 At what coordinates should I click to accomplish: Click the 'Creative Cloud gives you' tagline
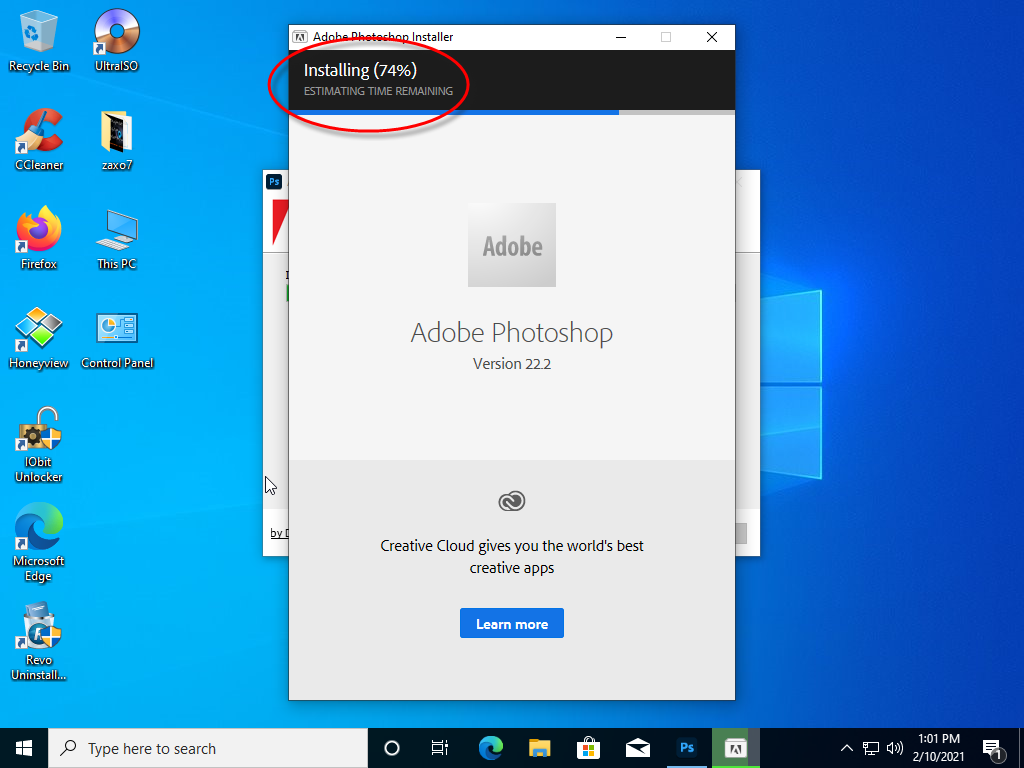(512, 556)
